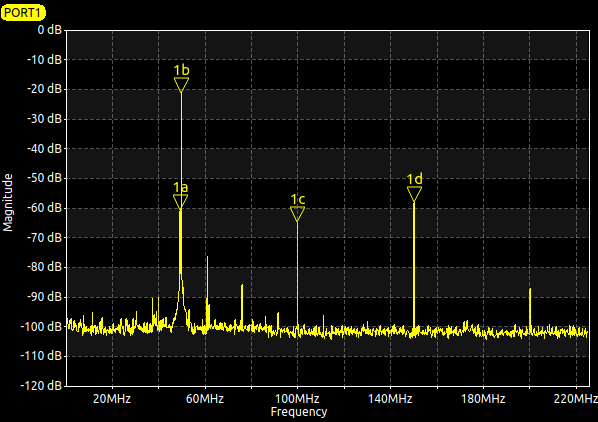Click marker 1d triangle near 150MHz
Viewport: 598px width, 422px height.
[414, 194]
